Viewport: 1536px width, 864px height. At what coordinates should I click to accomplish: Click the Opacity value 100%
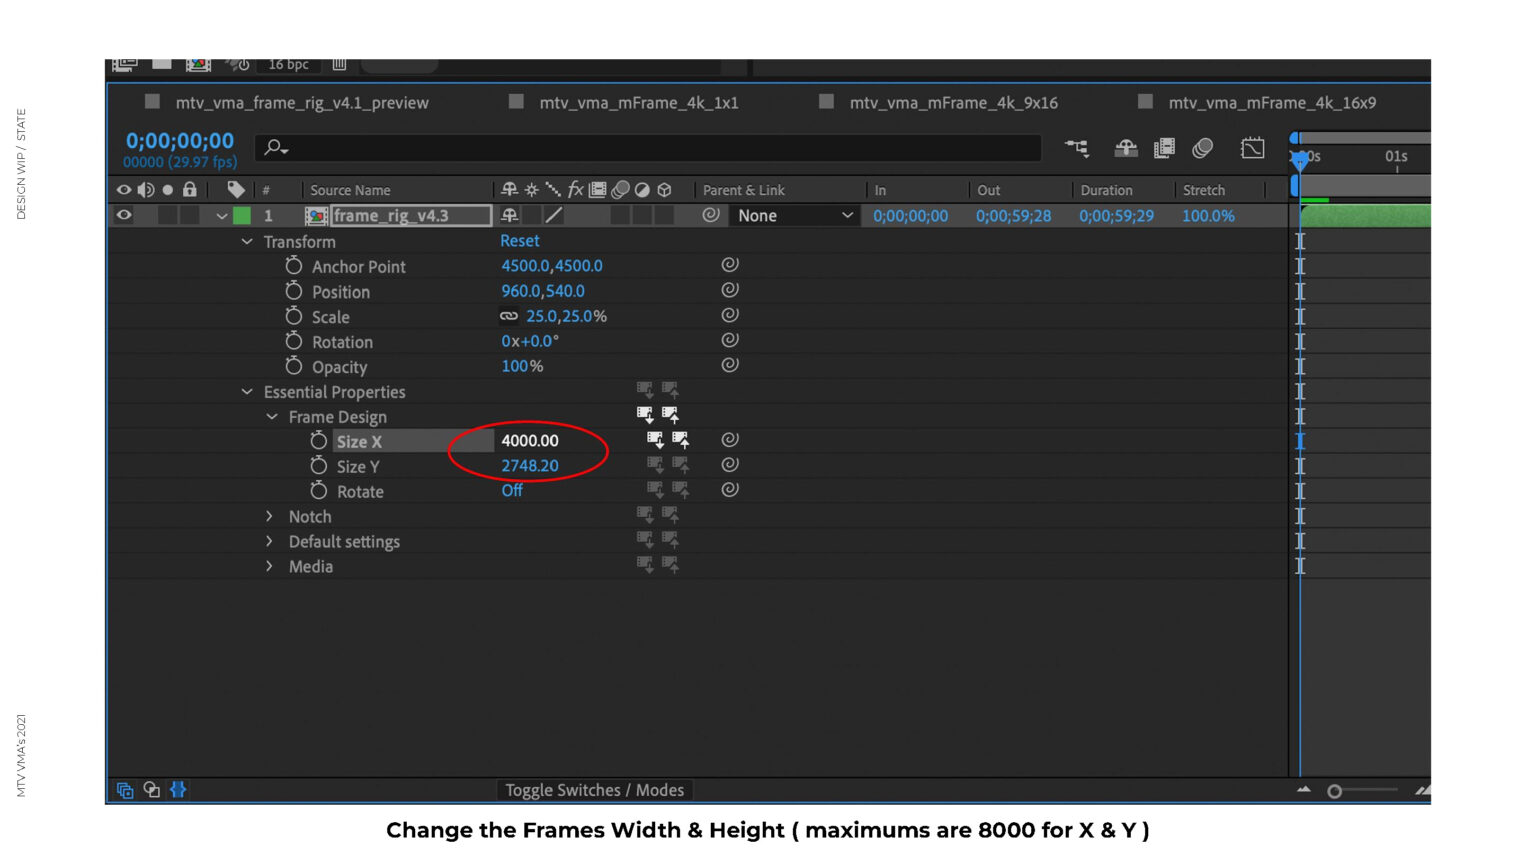pos(522,366)
